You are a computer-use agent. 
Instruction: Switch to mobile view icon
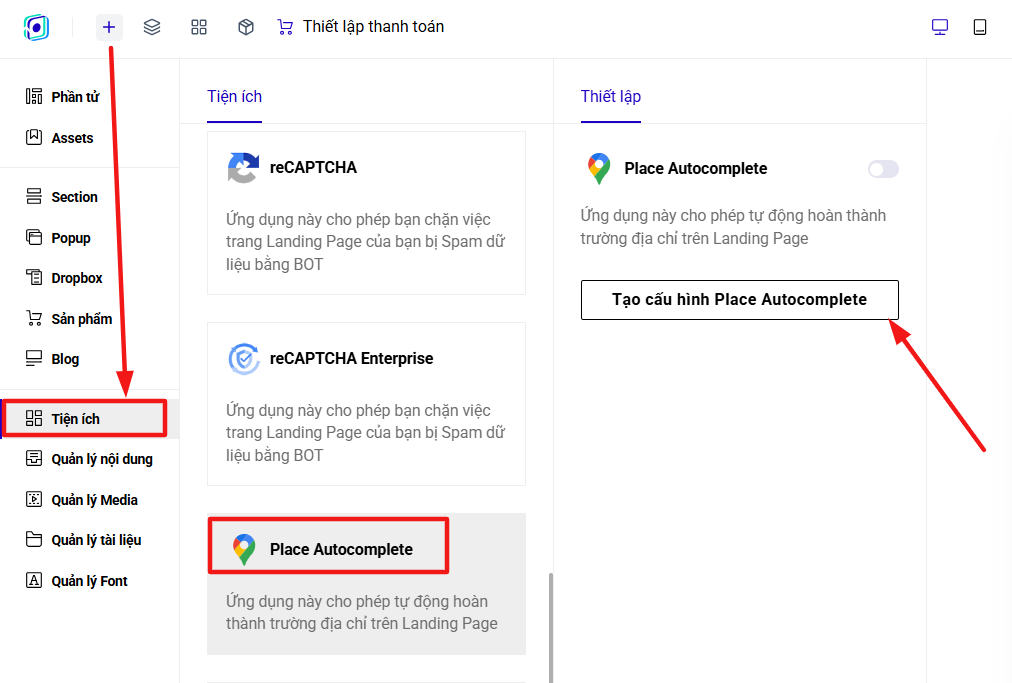tap(980, 27)
